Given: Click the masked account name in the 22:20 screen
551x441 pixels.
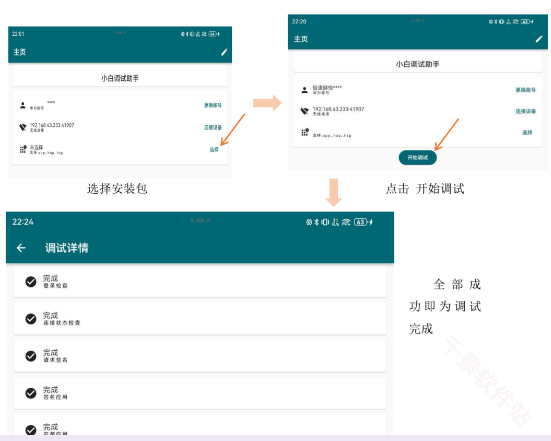Looking at the screenshot, I should (x=327, y=87).
